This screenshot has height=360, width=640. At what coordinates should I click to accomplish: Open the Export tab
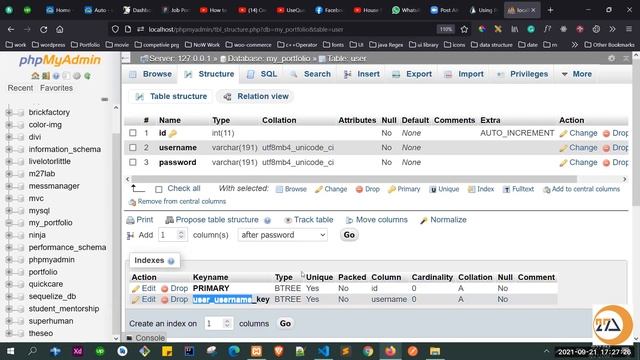click(412, 74)
